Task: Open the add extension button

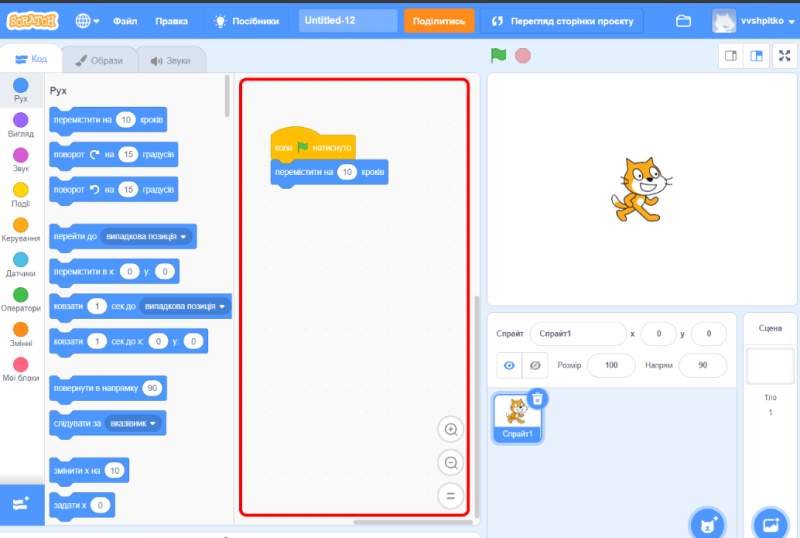Action: coord(21,503)
